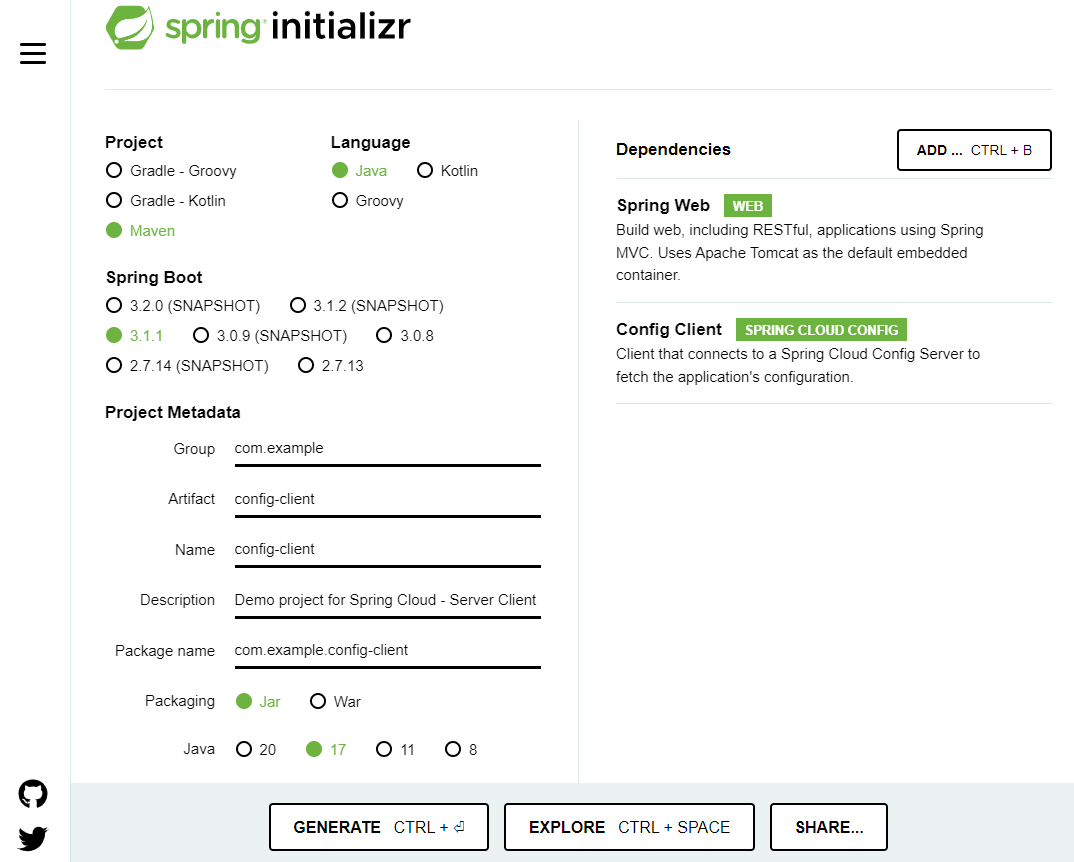Select Java version 20

255,750
